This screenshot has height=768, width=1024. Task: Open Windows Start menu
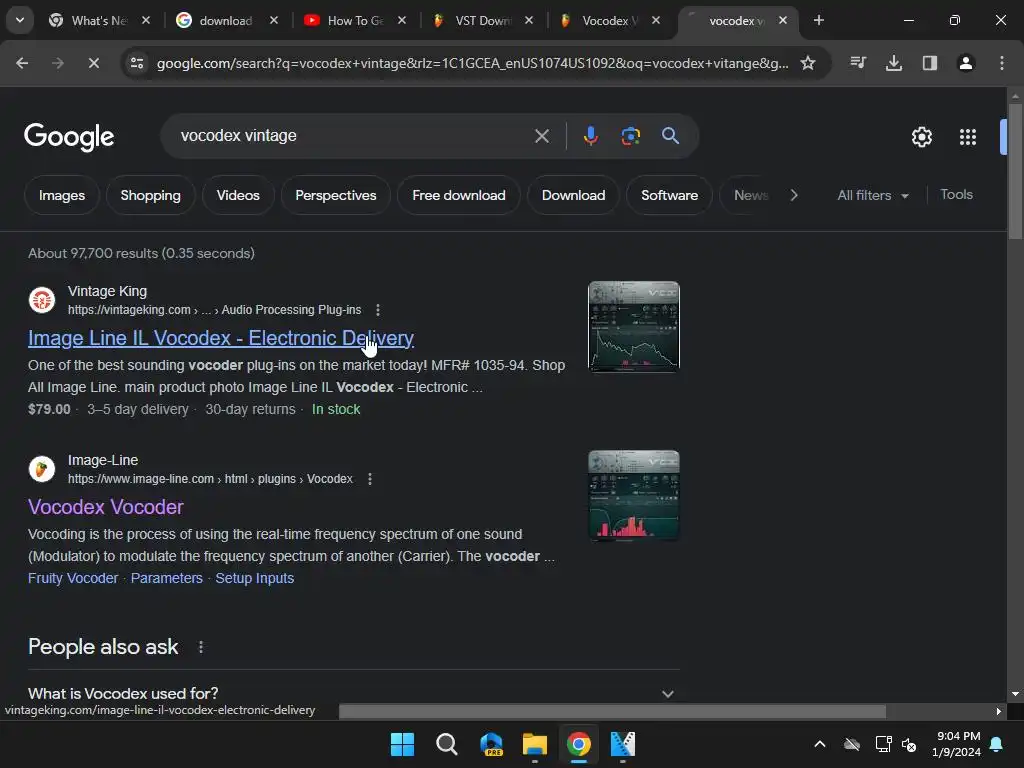[402, 744]
